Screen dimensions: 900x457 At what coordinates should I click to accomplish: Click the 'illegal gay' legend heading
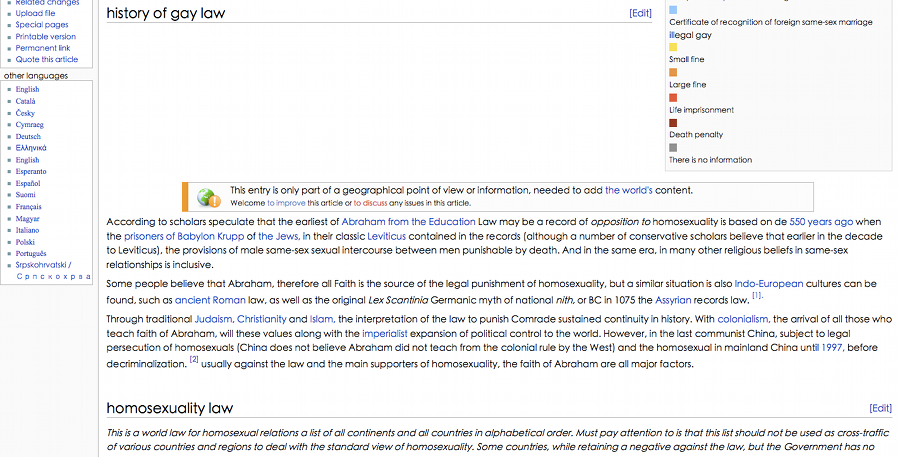point(690,35)
